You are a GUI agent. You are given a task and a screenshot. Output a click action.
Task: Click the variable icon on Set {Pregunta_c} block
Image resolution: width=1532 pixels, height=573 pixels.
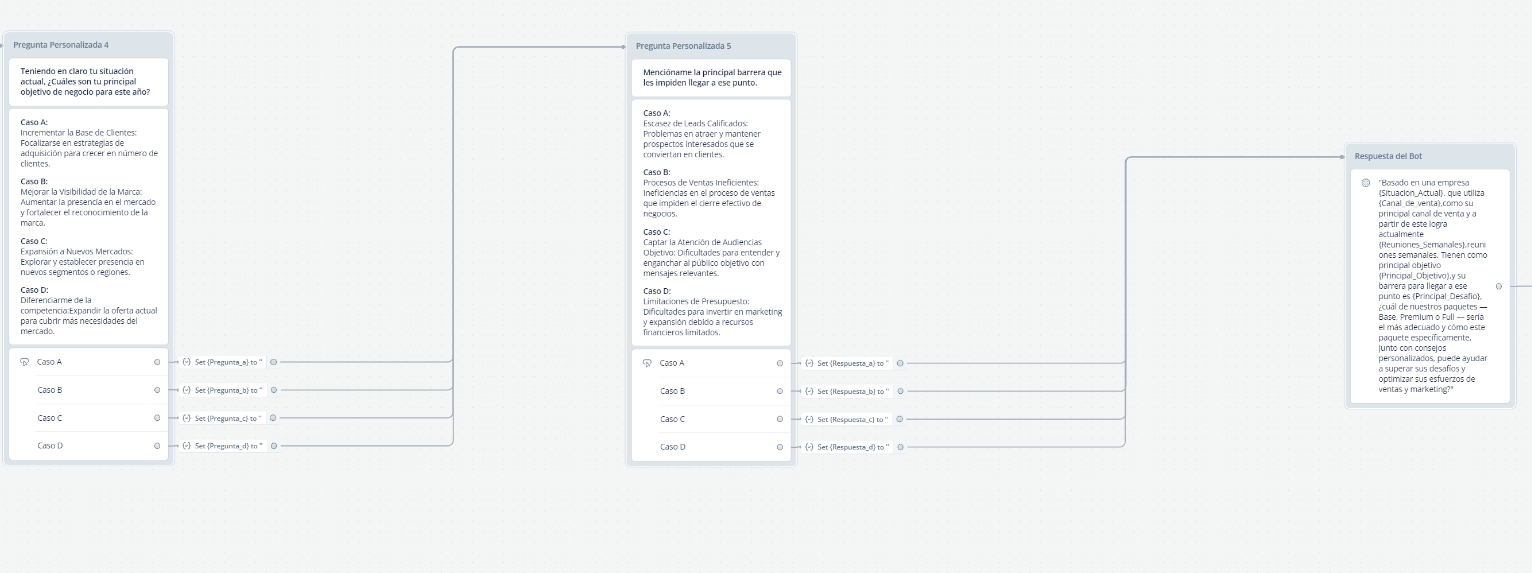(x=186, y=418)
